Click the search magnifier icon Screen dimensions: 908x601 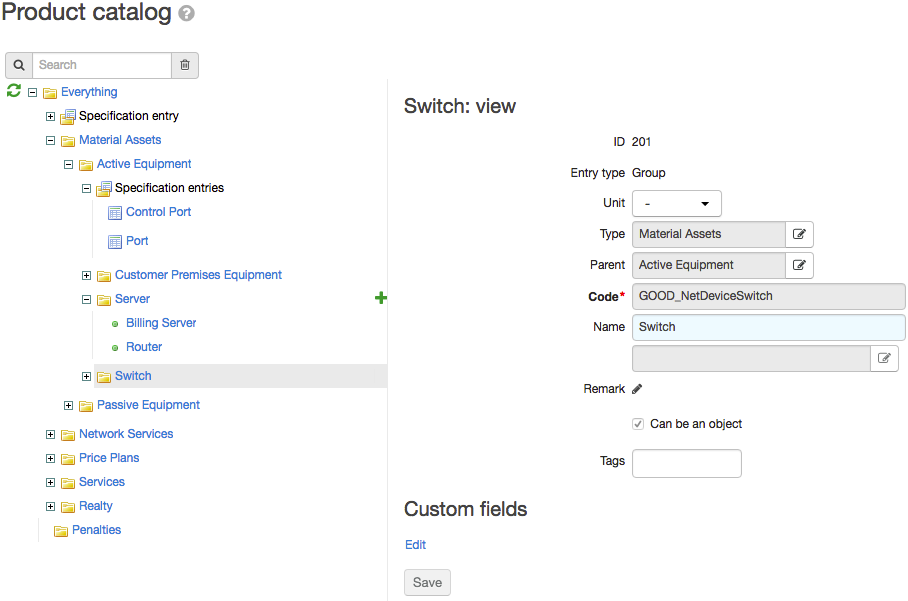click(x=19, y=65)
